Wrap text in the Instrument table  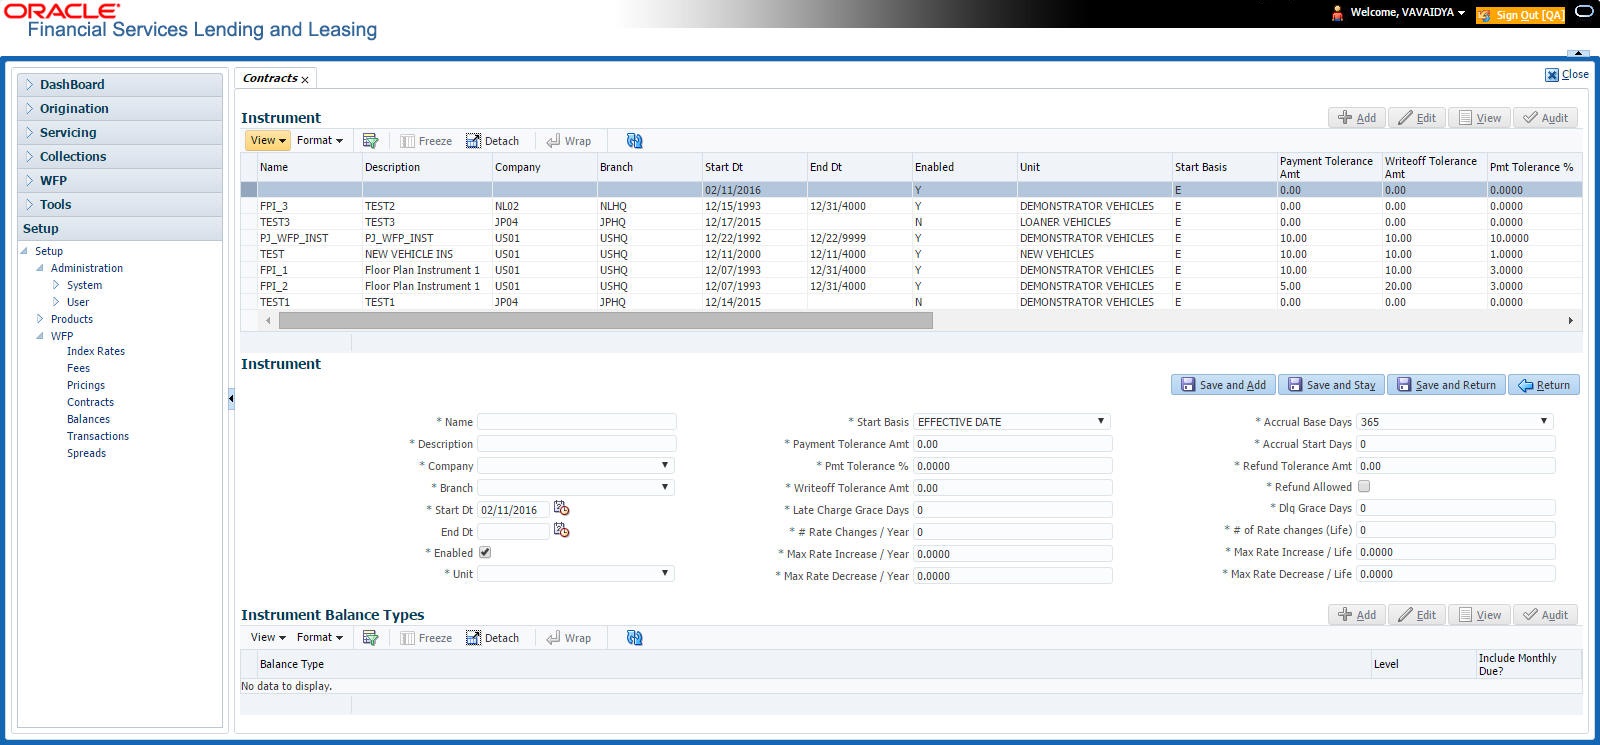click(x=568, y=141)
